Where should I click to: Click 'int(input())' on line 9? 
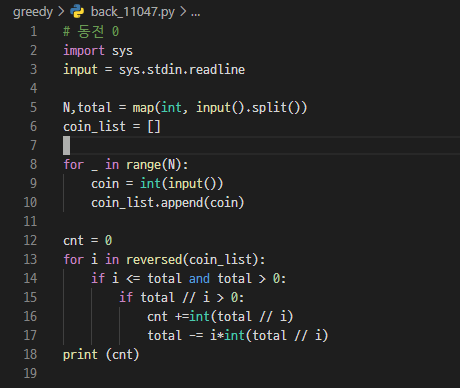(182, 184)
